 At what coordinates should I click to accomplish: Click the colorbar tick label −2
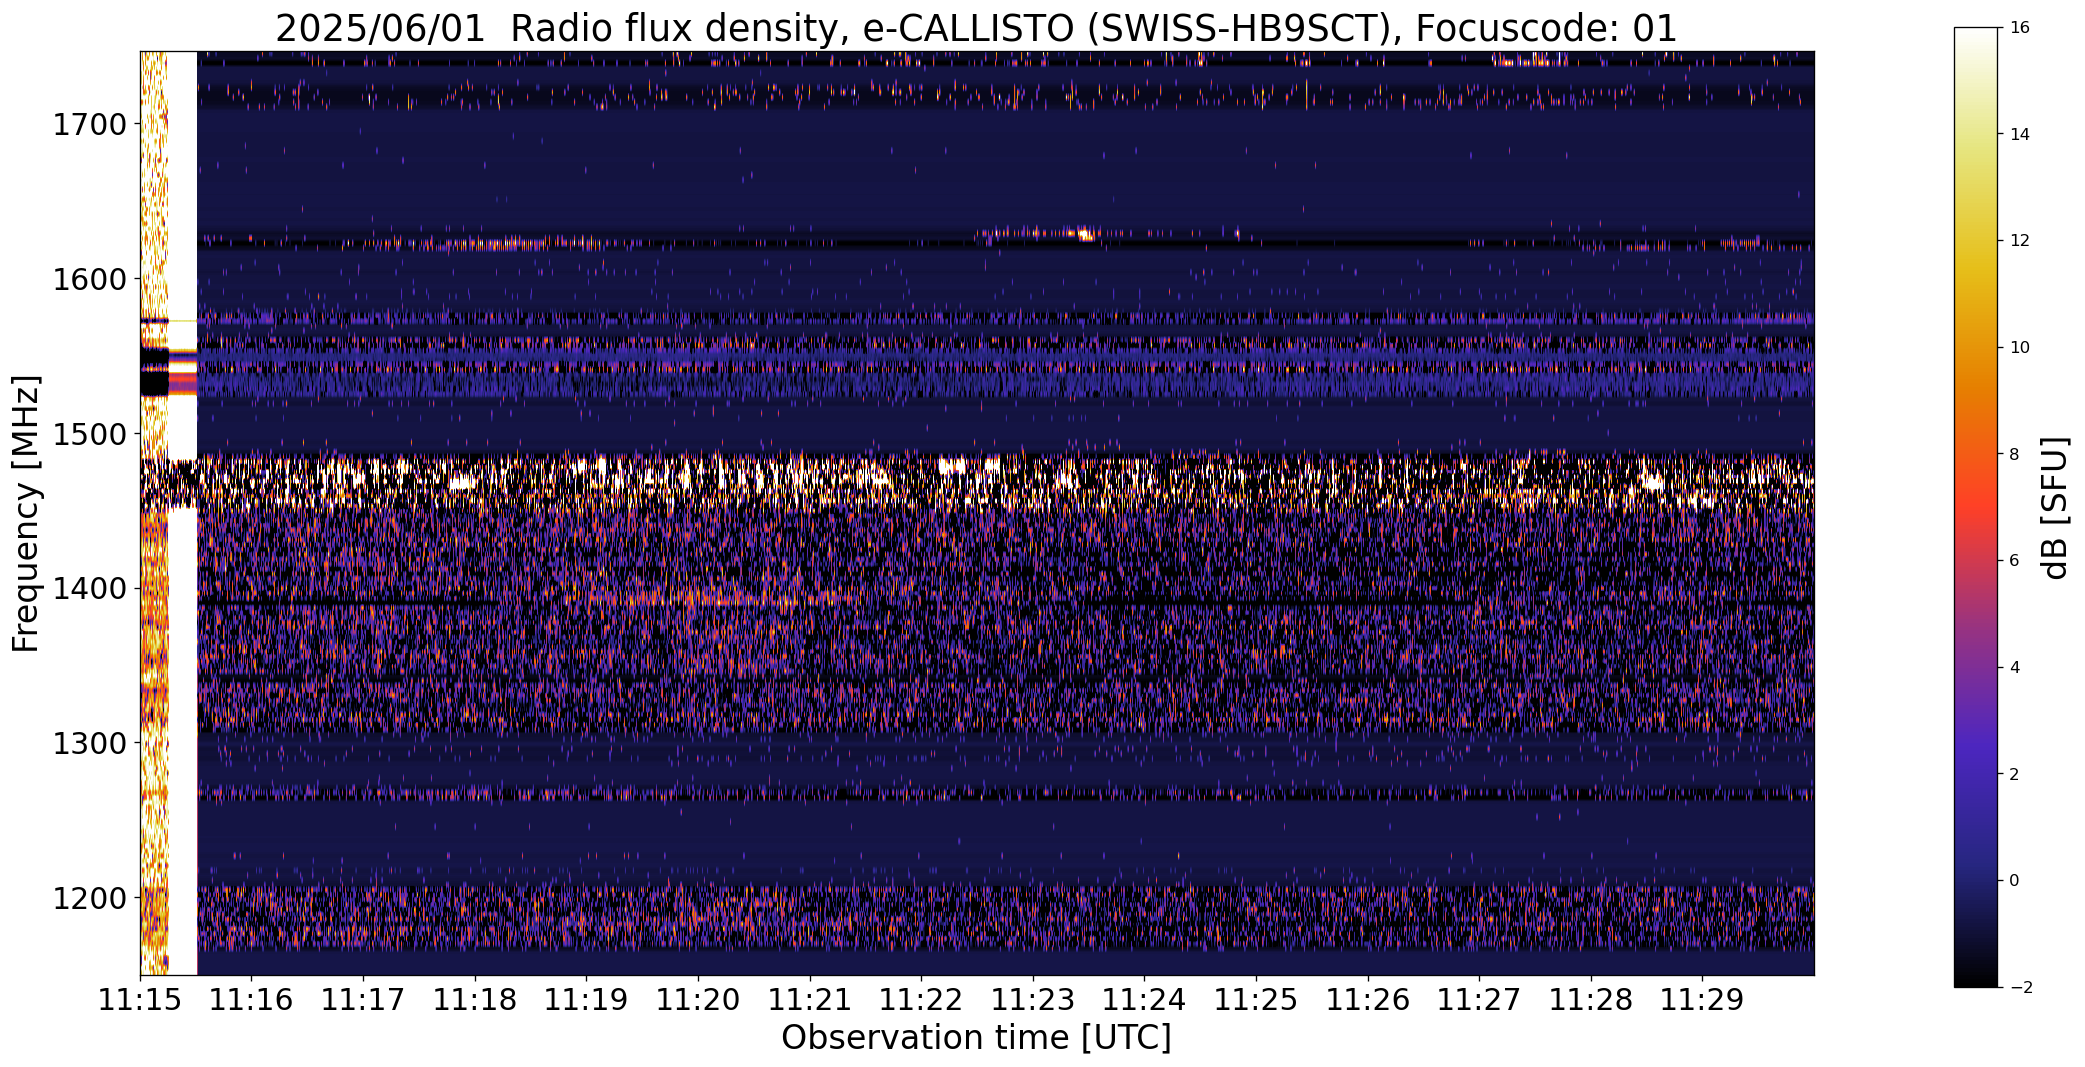pos(2019,987)
